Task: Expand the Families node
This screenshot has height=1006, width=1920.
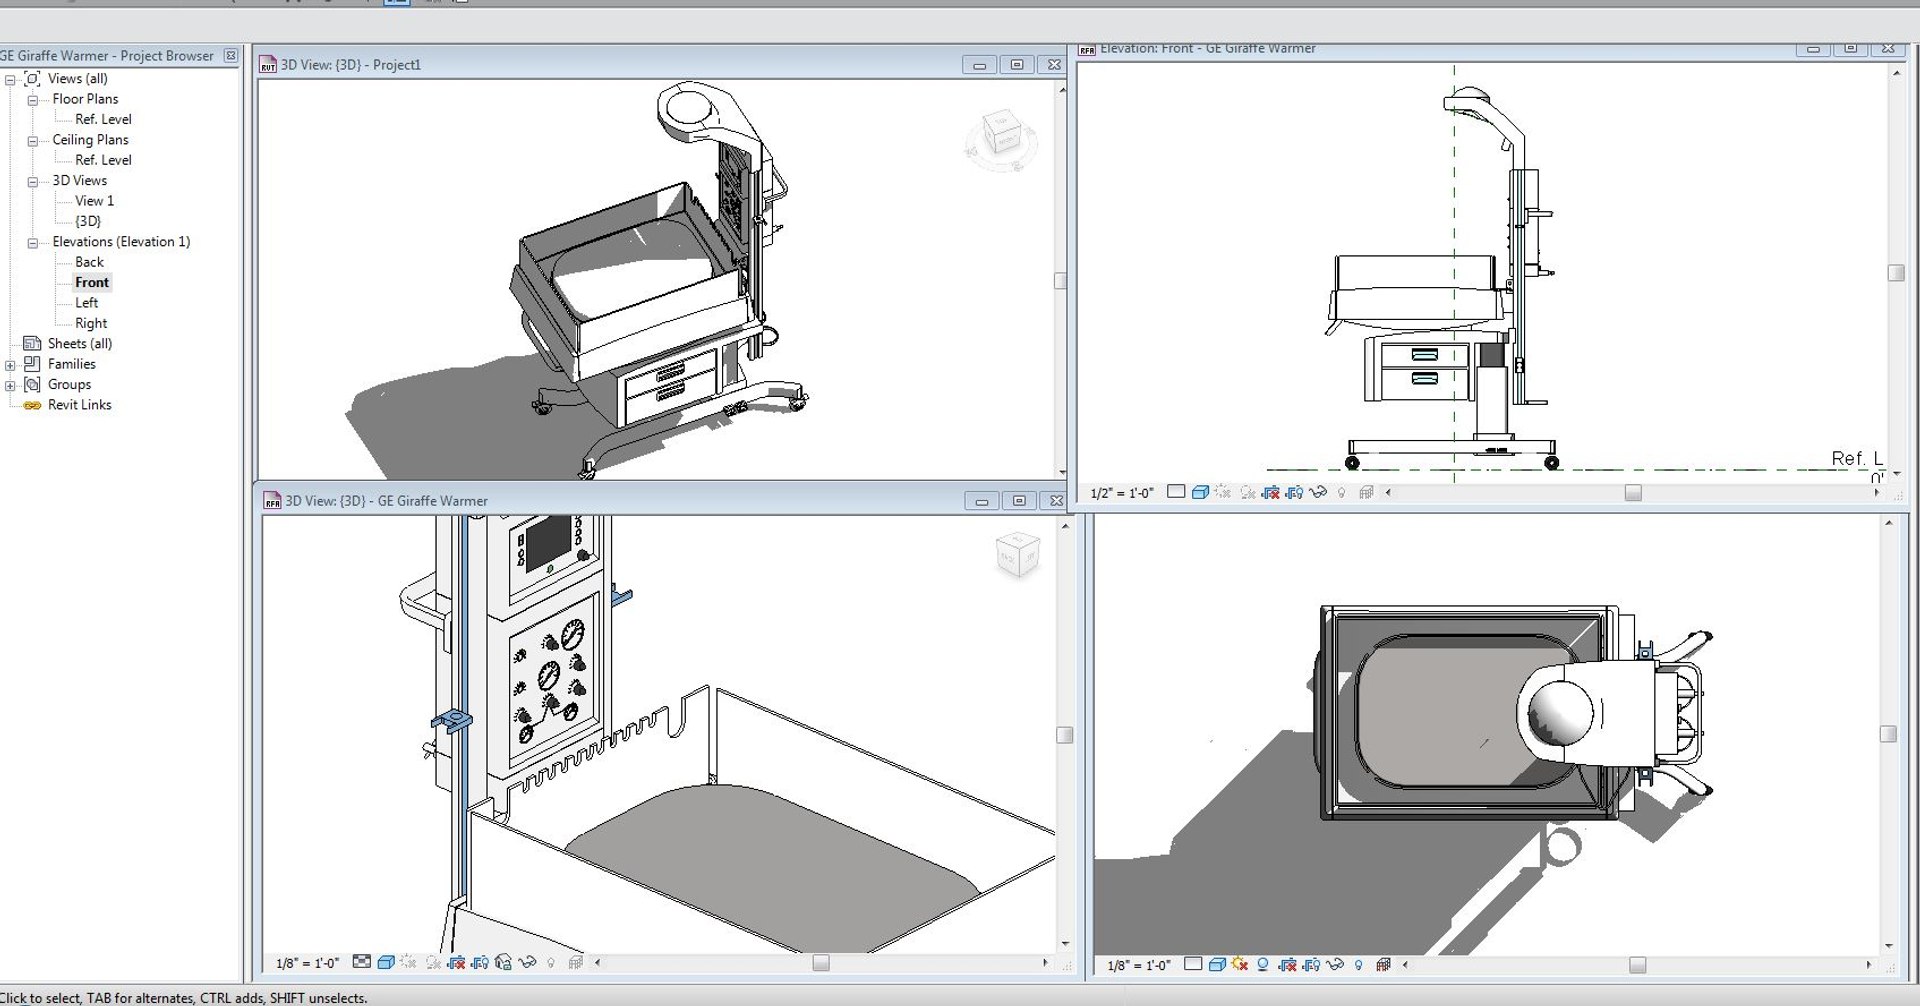Action: click(10, 365)
